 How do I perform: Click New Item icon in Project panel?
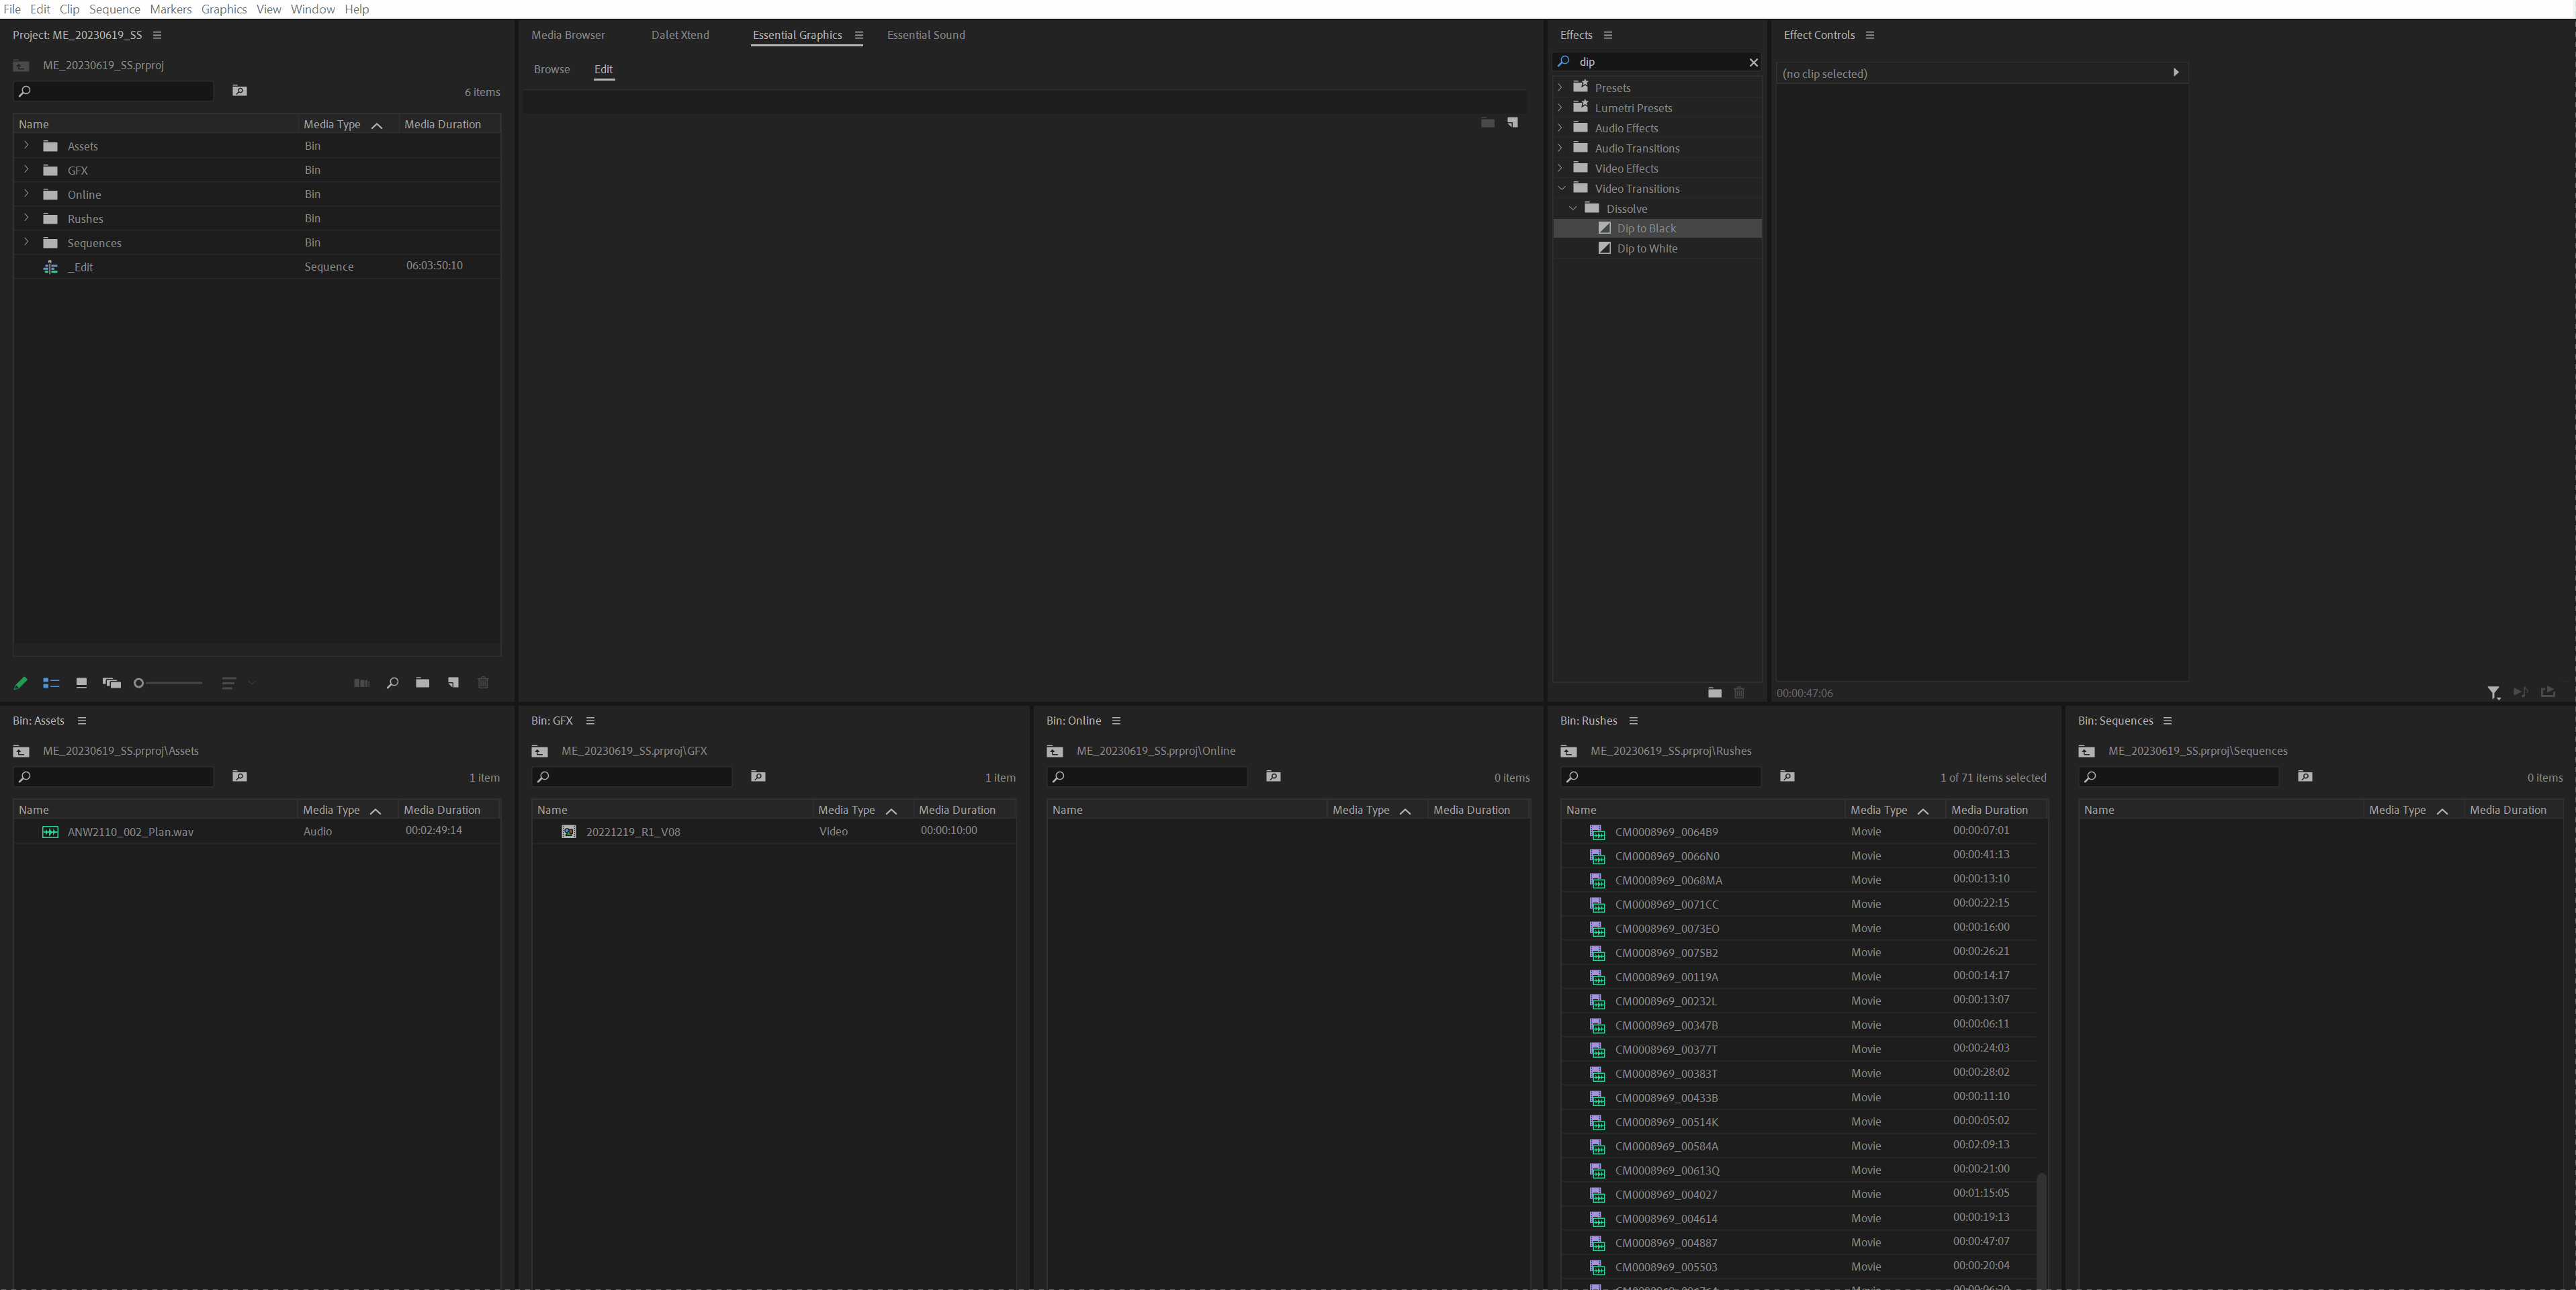coord(453,683)
